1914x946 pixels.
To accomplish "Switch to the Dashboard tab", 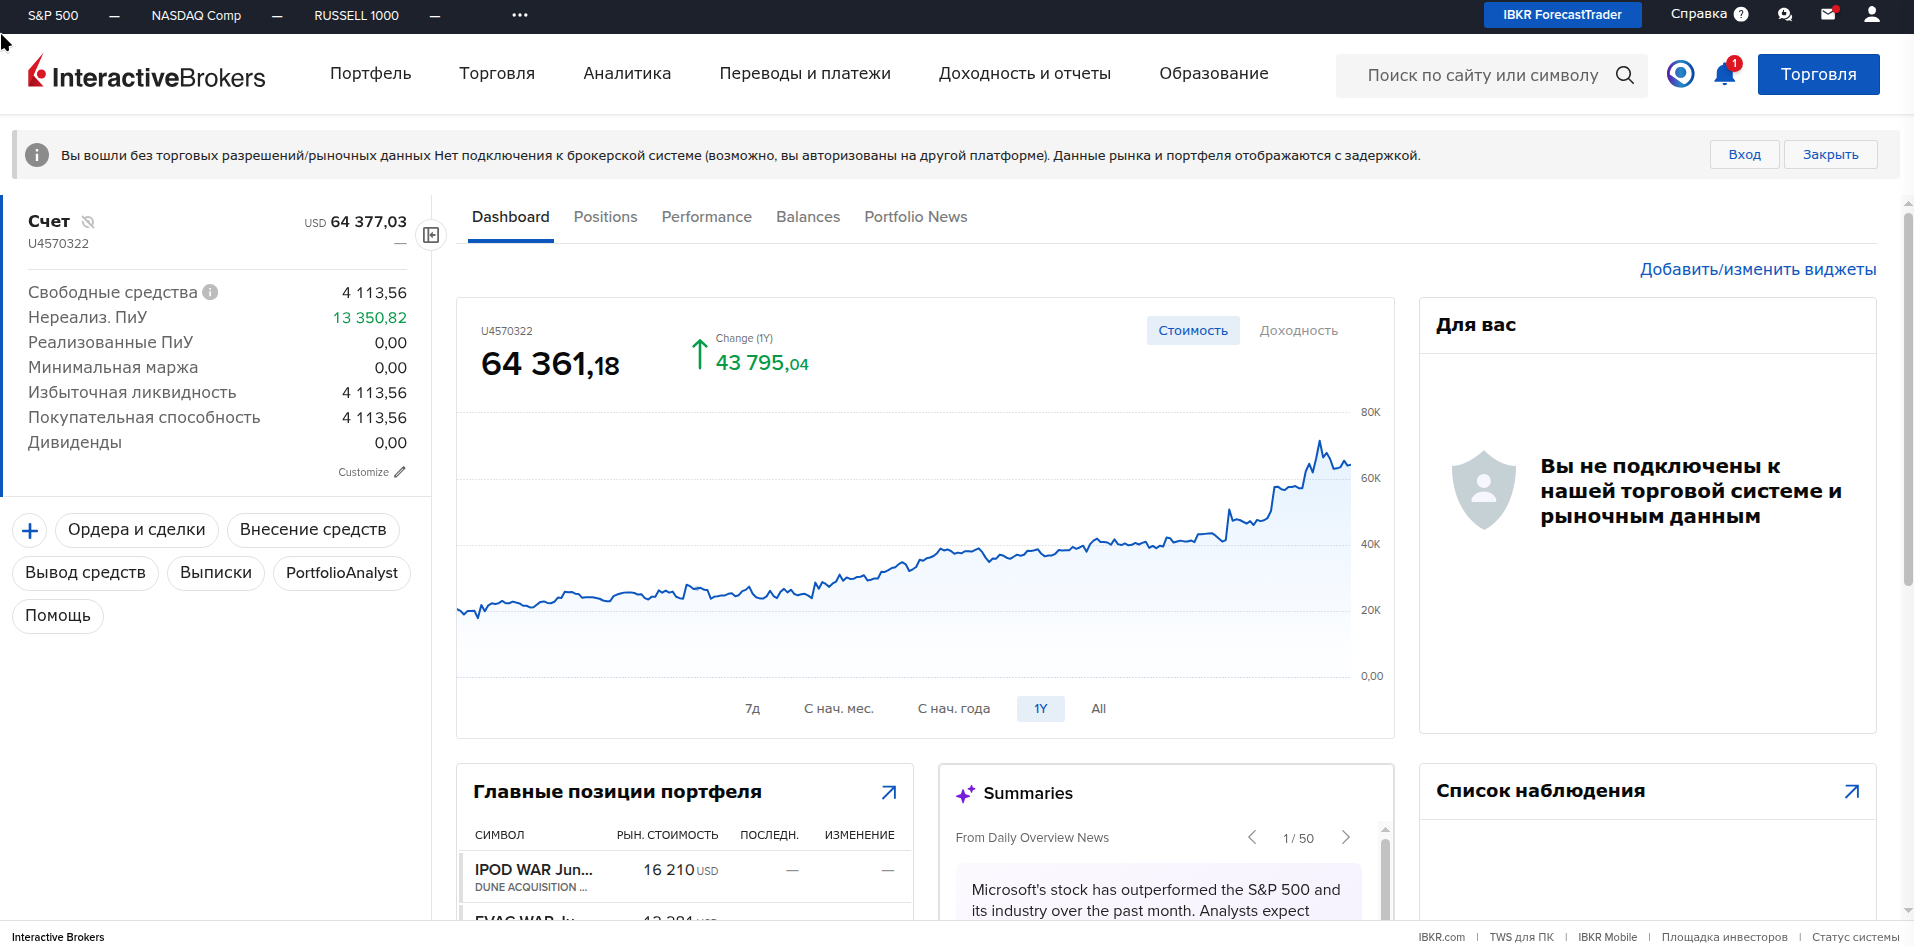I will coord(511,217).
